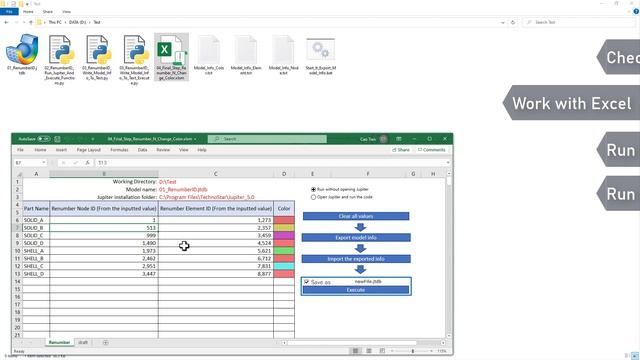Select 'Open Jupiter and run the code' option
The width and height of the screenshot is (640, 360).
313,197
